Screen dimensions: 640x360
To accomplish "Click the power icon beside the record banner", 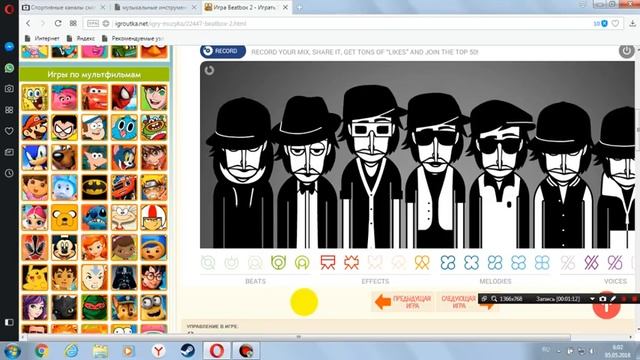I will point(626,51).
